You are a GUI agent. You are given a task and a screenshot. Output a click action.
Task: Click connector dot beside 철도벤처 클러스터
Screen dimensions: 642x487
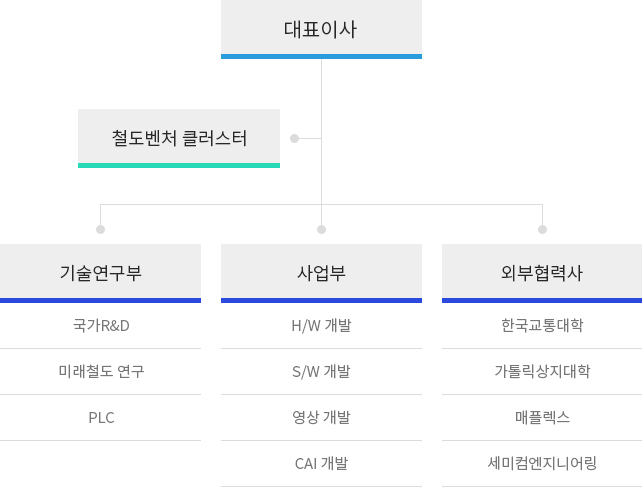coord(294,138)
